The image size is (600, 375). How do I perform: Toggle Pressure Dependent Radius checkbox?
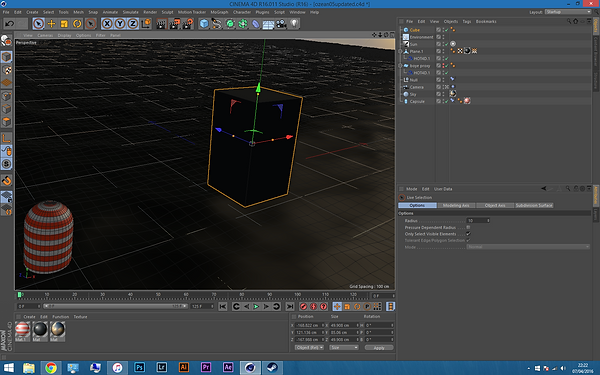[468, 227]
